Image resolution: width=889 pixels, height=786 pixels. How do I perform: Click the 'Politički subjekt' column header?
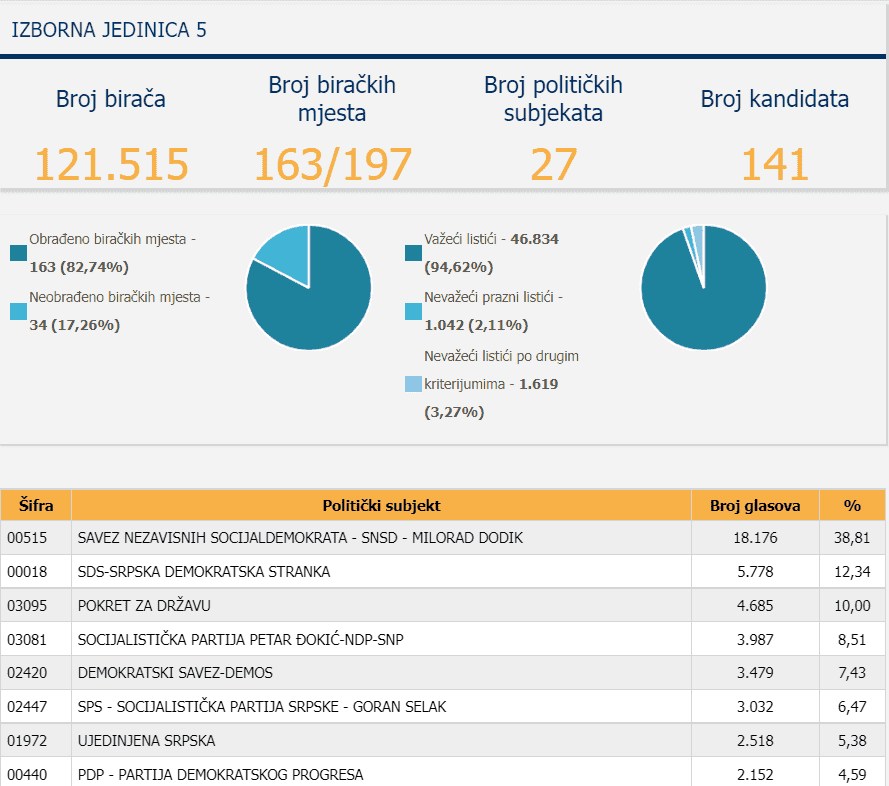(x=381, y=506)
